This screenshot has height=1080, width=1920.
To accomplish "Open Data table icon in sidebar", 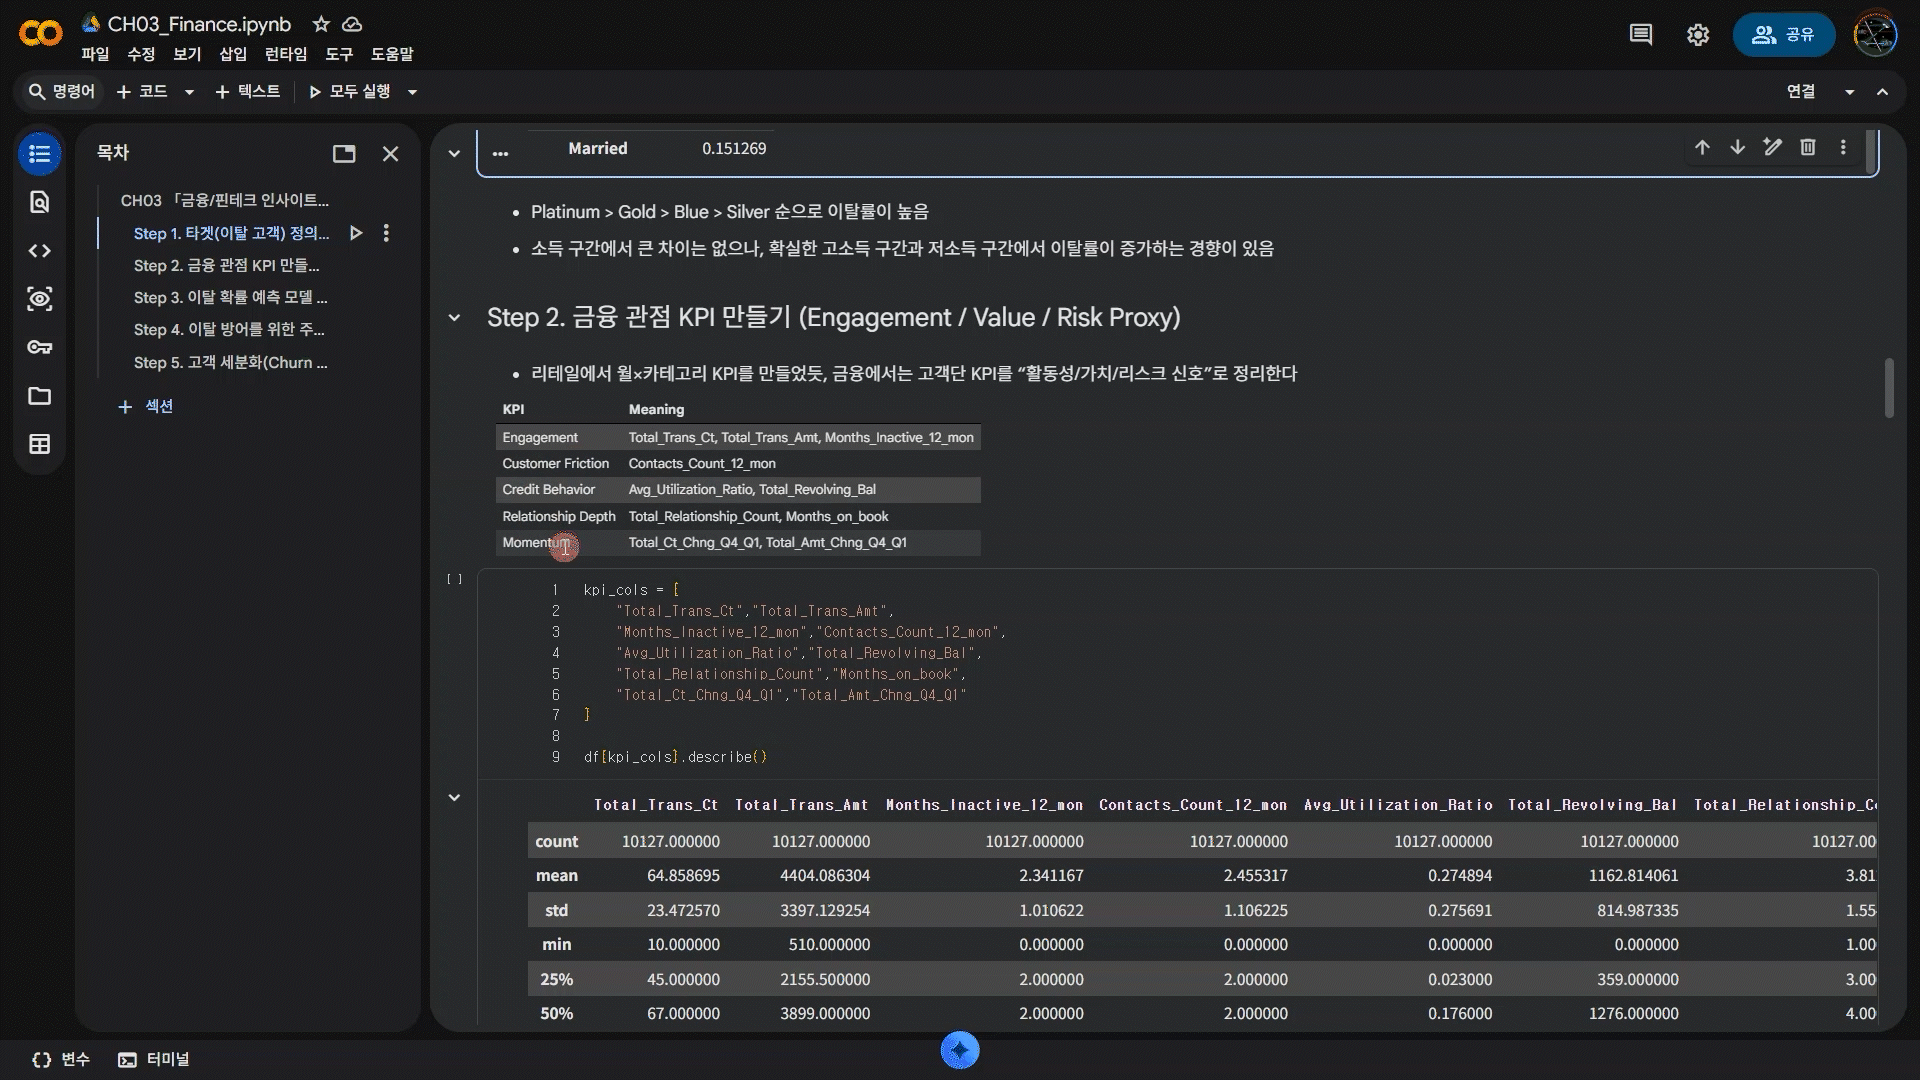I will (x=39, y=444).
